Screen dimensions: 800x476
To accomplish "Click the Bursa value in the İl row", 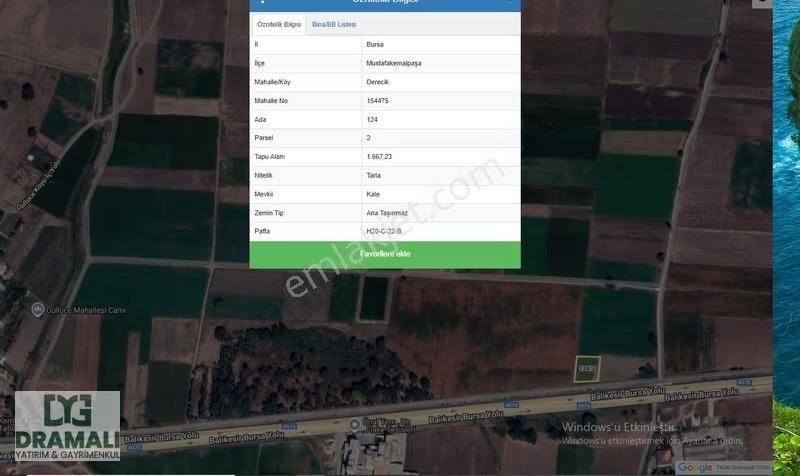I will (x=374, y=44).
